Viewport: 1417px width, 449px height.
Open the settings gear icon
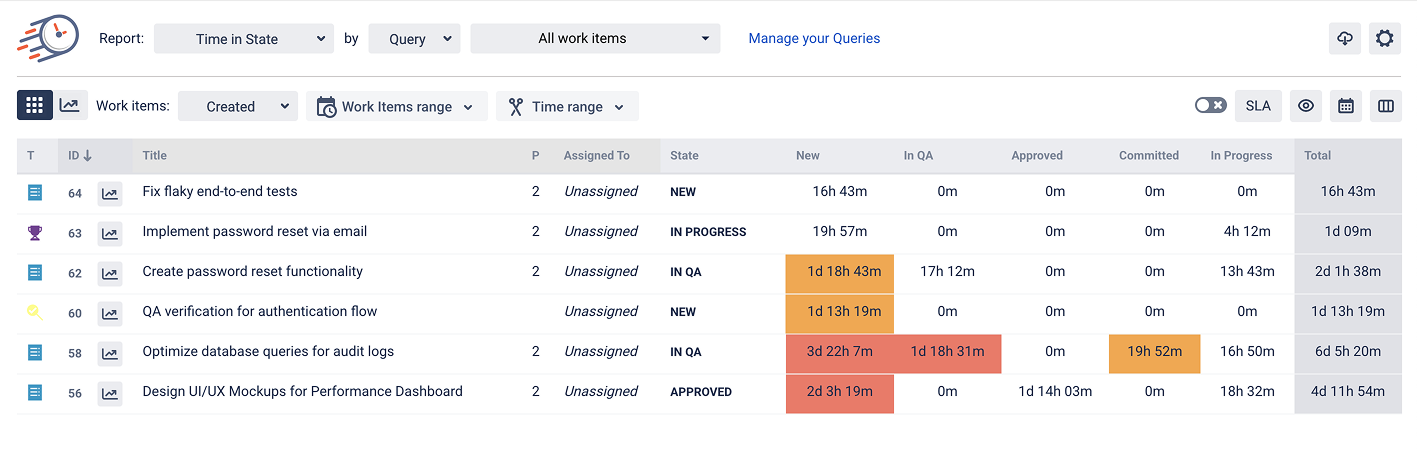click(x=1384, y=39)
